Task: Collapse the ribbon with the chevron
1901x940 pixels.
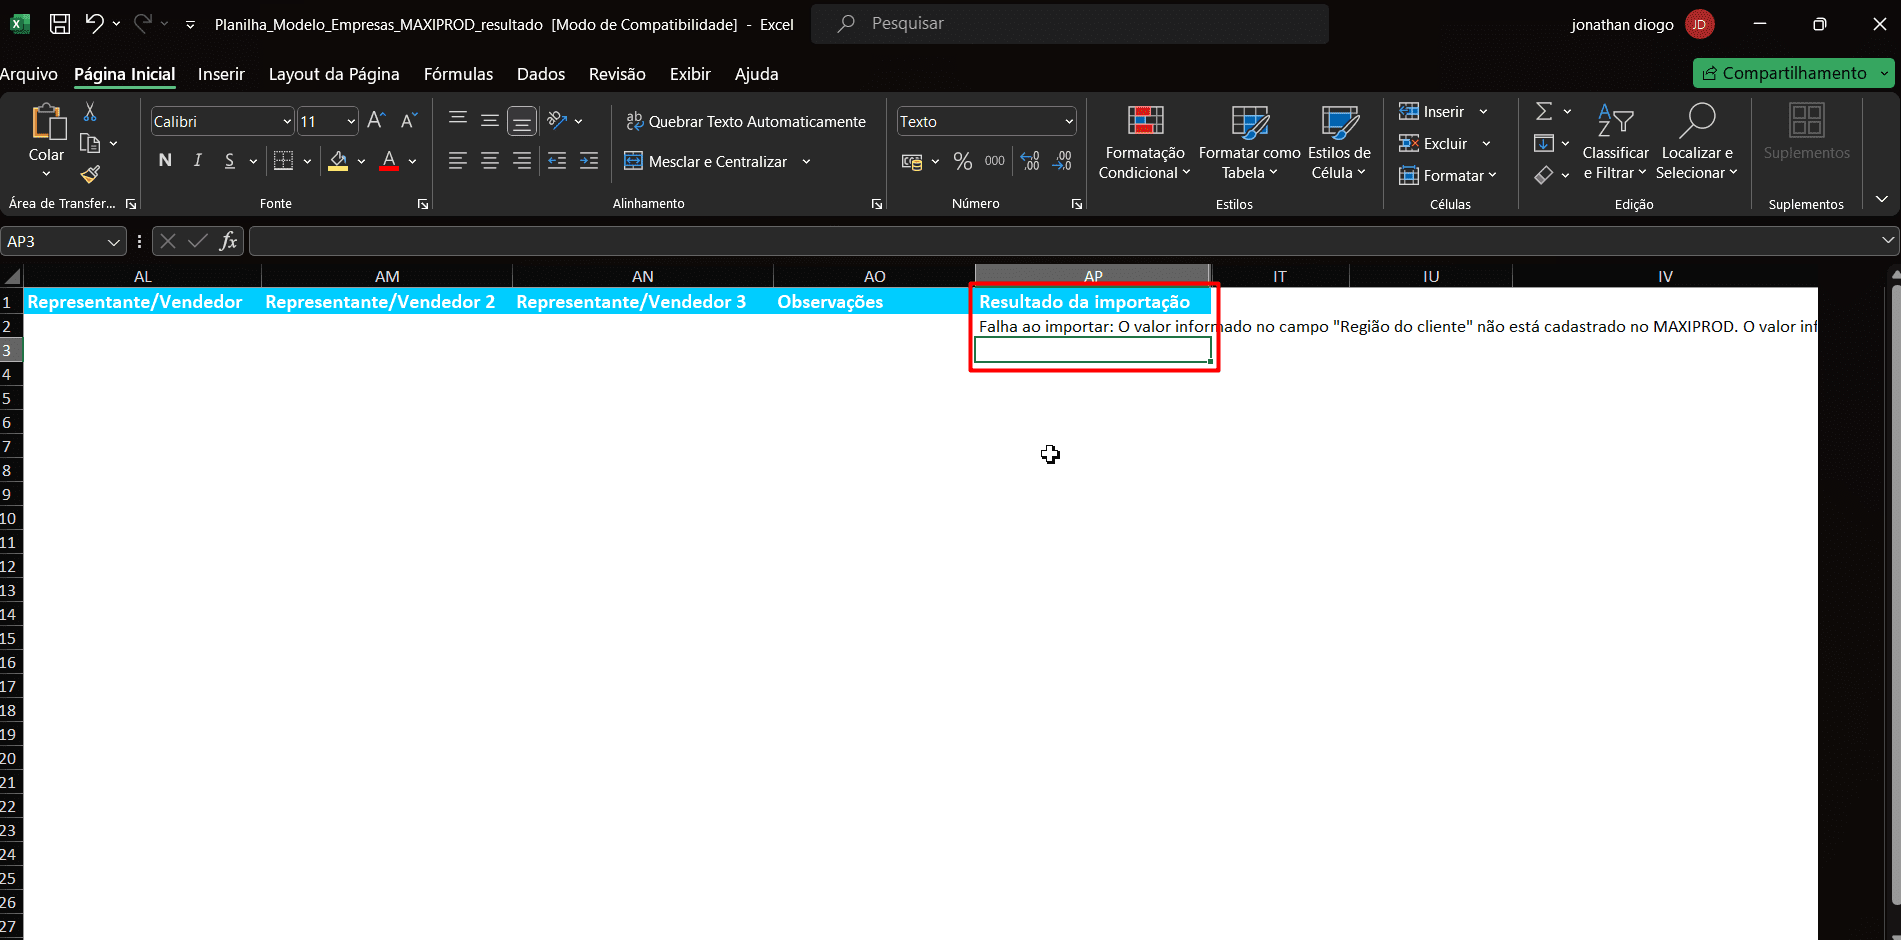Action: [x=1881, y=200]
